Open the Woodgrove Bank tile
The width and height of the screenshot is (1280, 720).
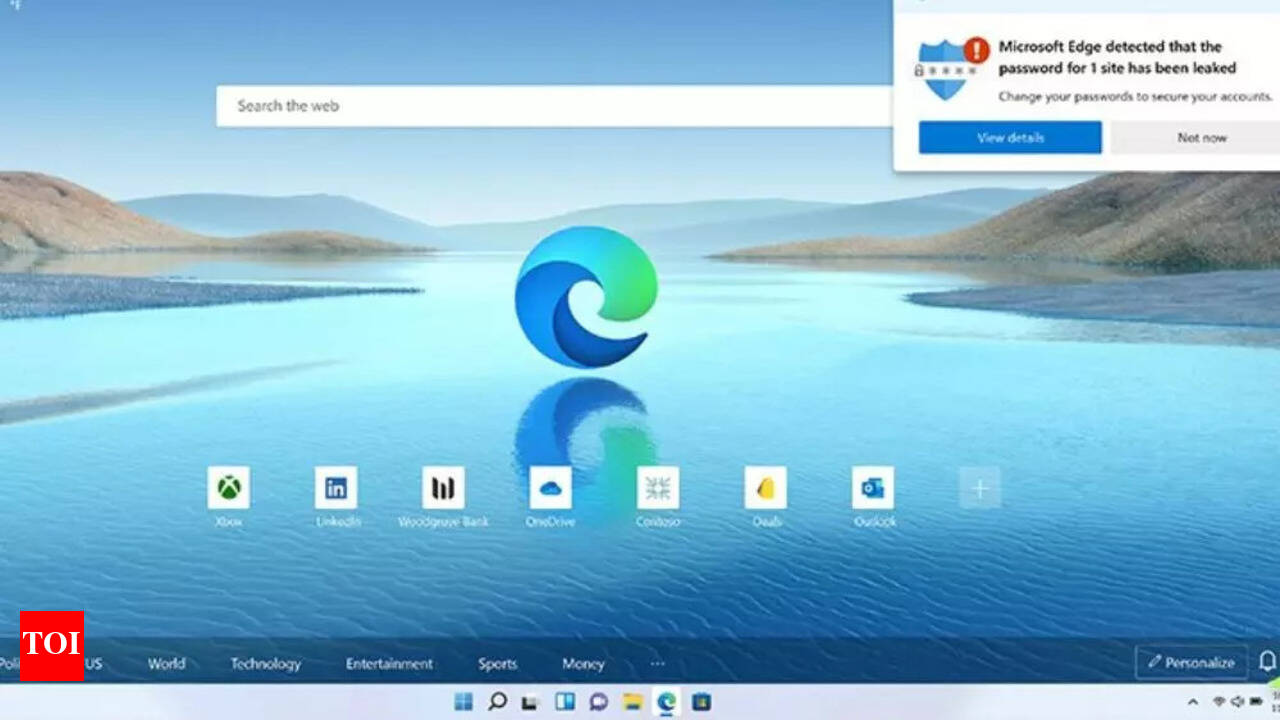(x=443, y=488)
